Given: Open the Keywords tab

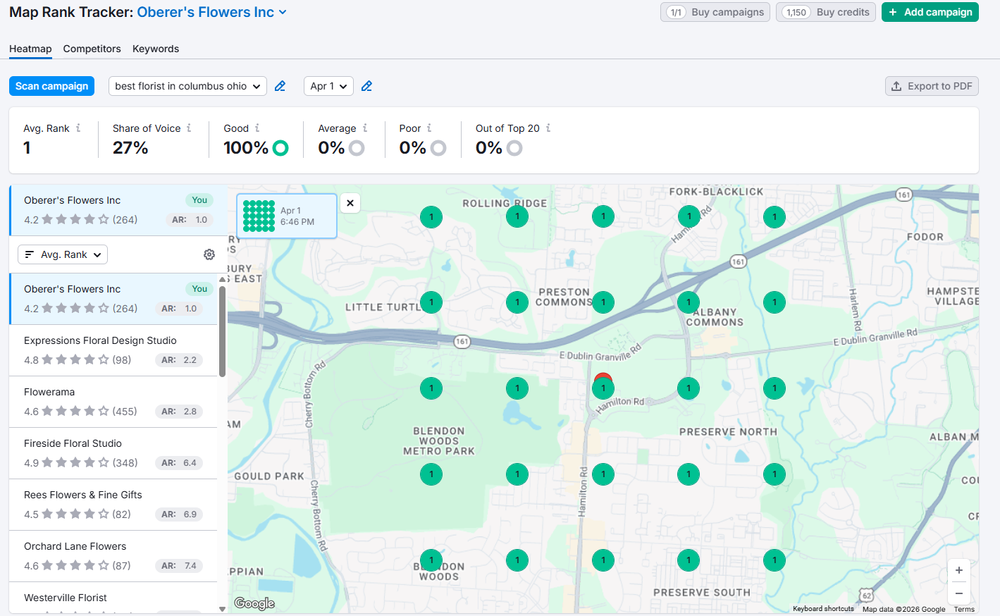Looking at the screenshot, I should pyautogui.click(x=155, y=48).
